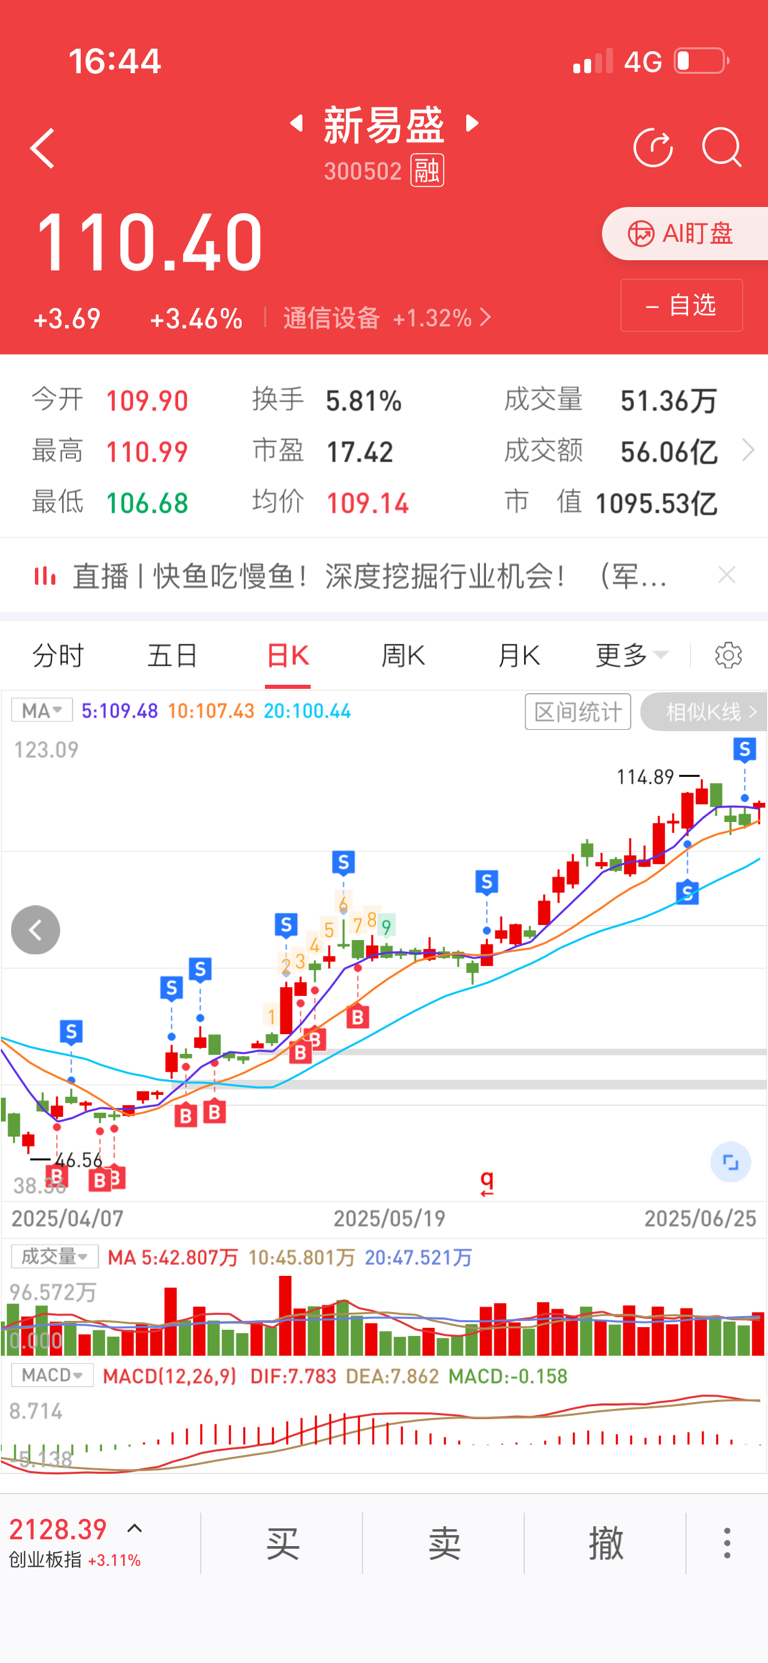Switch to 周K tab
The width and height of the screenshot is (768, 1663).
[403, 656]
